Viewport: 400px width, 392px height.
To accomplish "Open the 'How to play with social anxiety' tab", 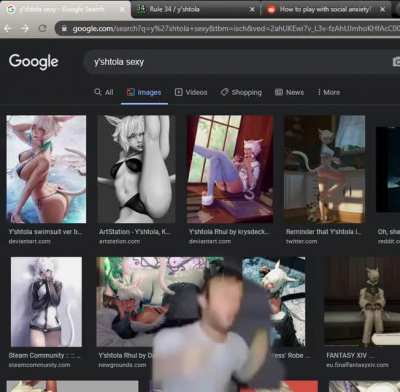I will tap(325, 9).
